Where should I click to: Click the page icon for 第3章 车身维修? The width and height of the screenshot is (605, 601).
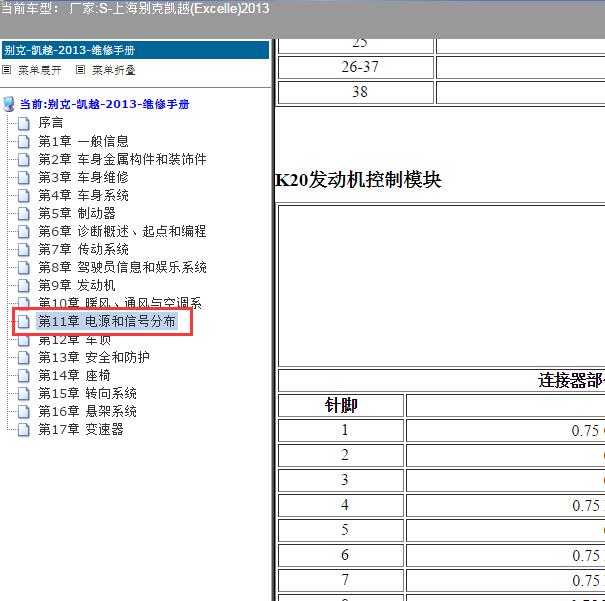[x=24, y=177]
